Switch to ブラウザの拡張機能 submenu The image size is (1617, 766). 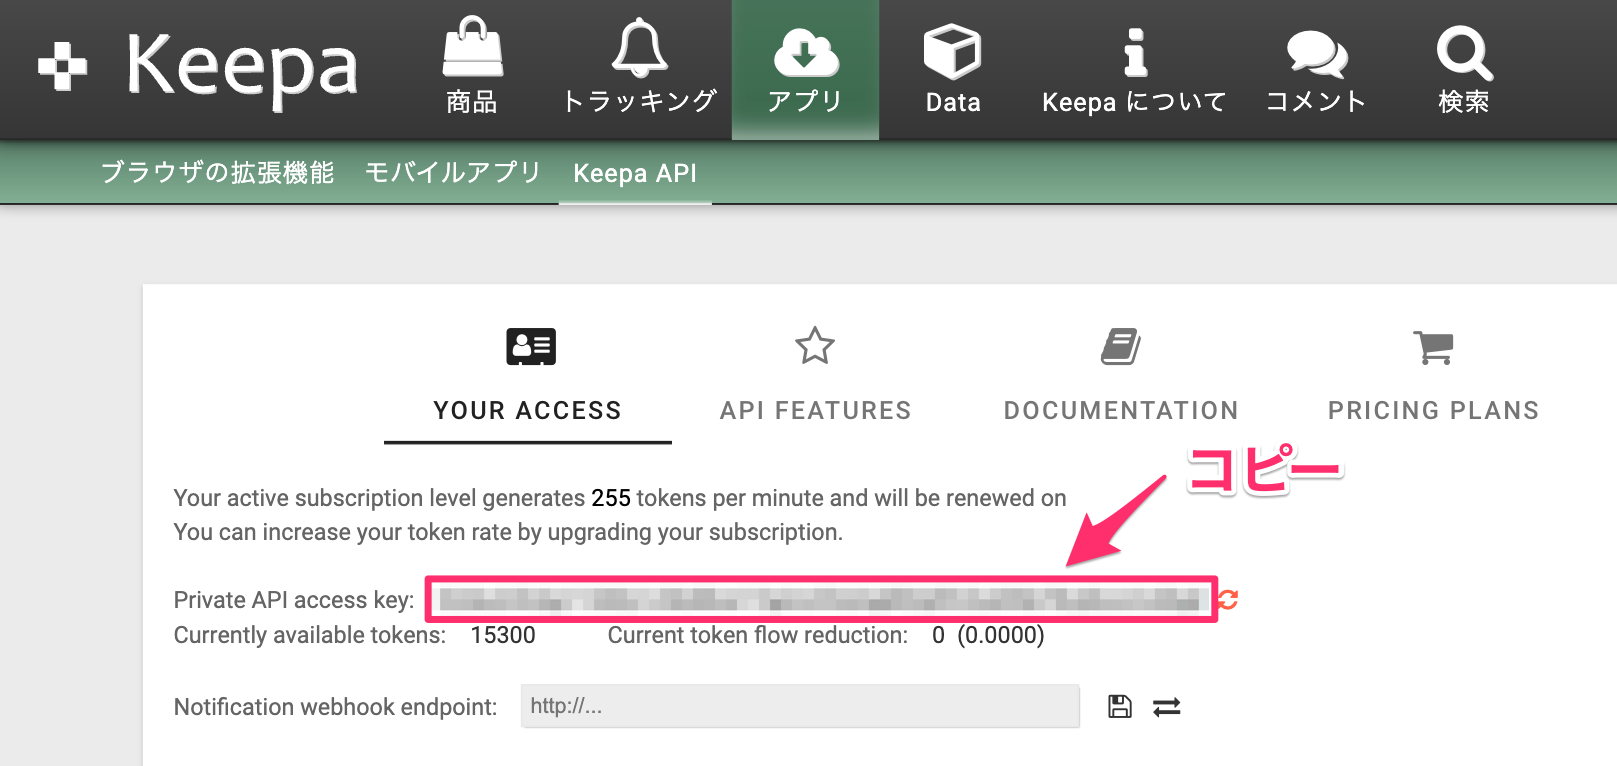(x=217, y=173)
